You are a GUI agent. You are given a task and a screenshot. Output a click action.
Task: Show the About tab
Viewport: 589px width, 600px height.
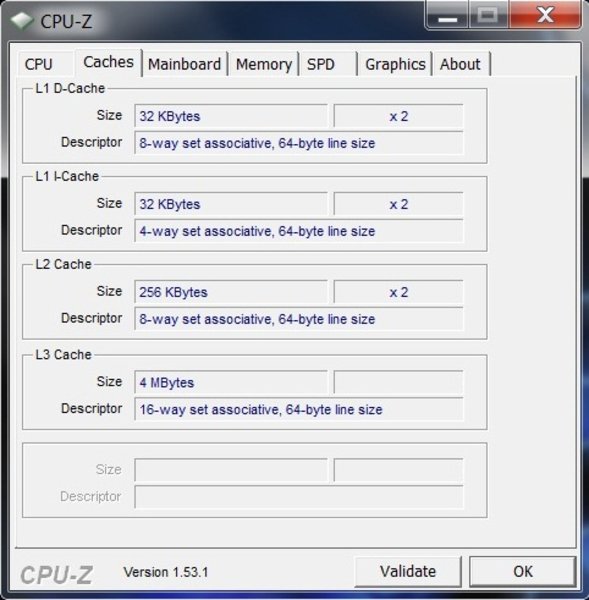click(x=460, y=64)
